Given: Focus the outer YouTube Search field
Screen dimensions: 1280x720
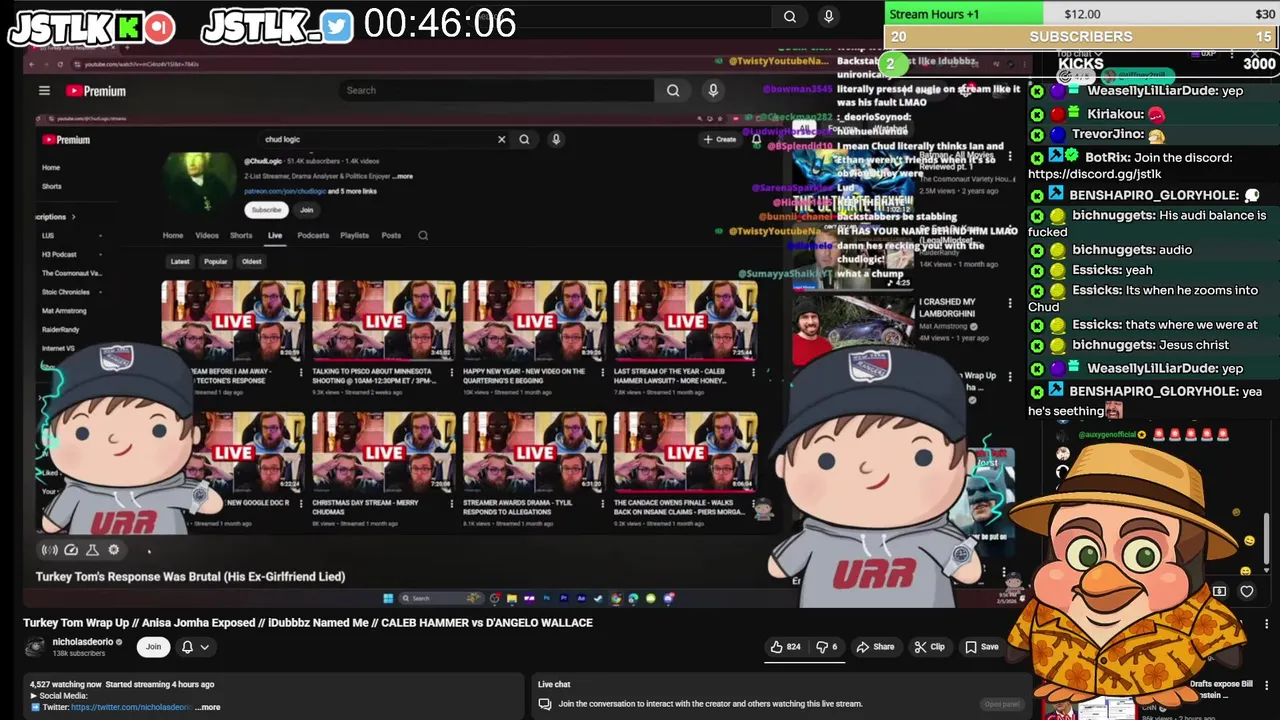Looking at the screenshot, I should coord(497,90).
